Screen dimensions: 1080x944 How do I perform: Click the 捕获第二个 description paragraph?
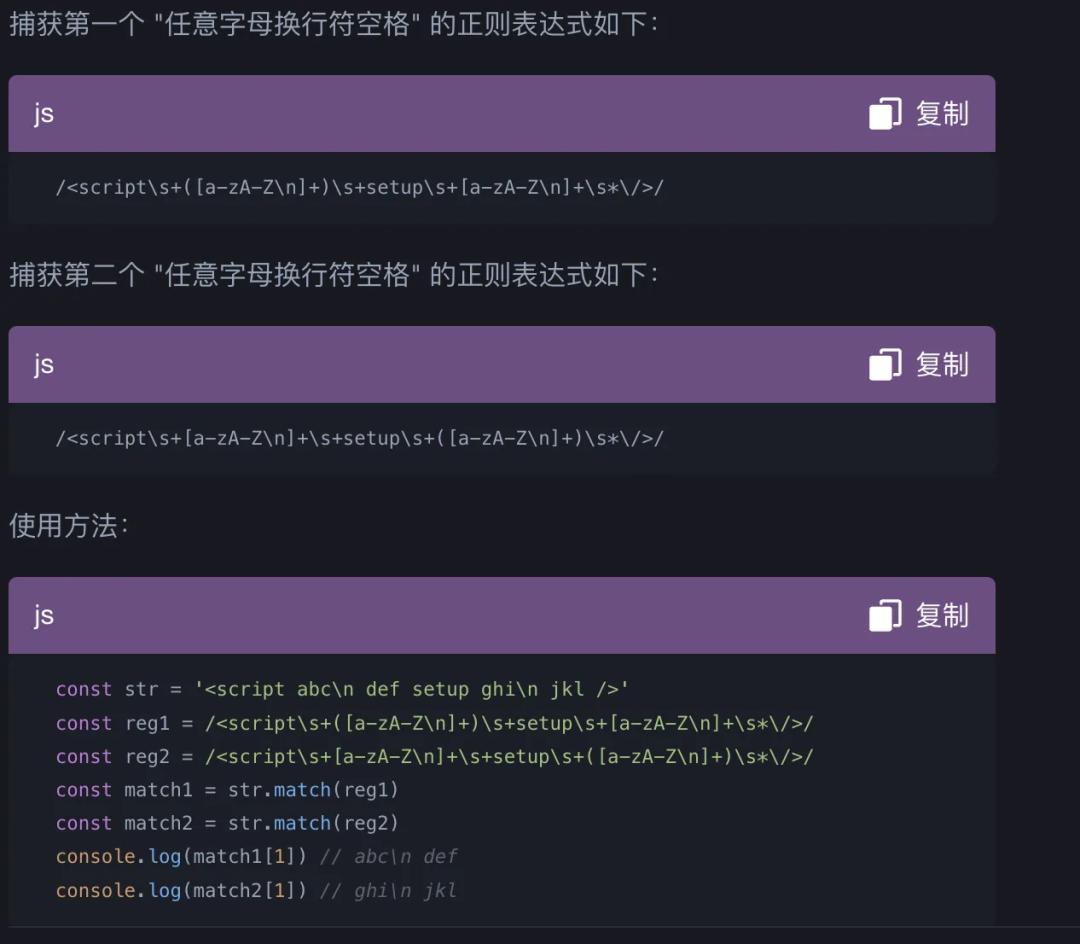334,275
